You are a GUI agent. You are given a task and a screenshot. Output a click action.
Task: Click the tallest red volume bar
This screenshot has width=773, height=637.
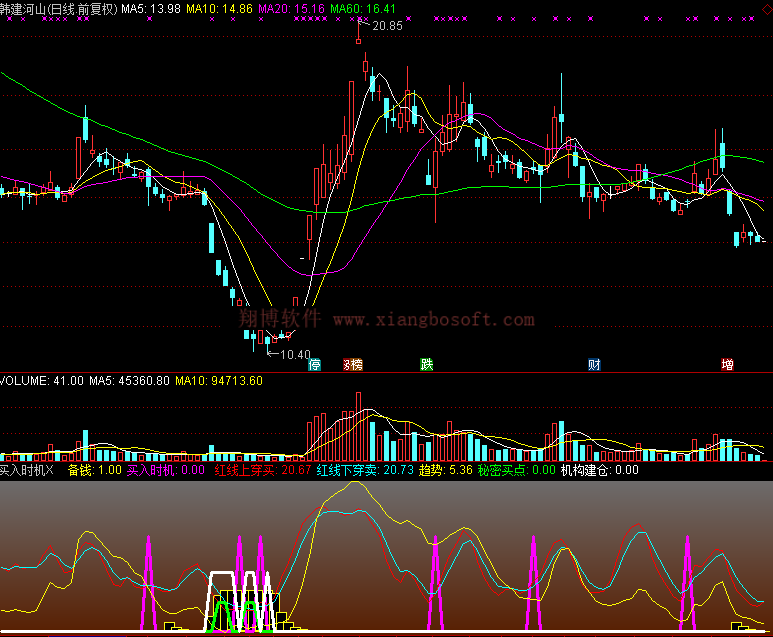coord(358,426)
